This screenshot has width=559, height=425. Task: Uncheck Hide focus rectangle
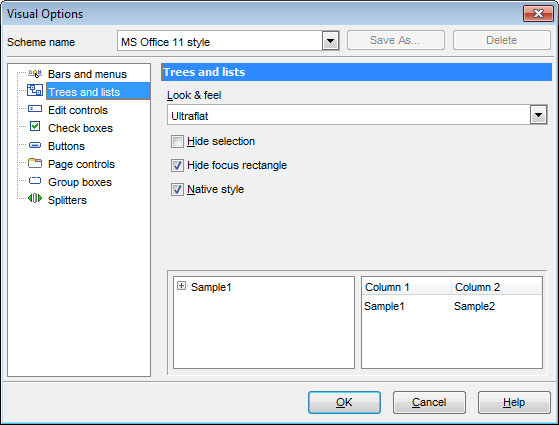coord(177,165)
